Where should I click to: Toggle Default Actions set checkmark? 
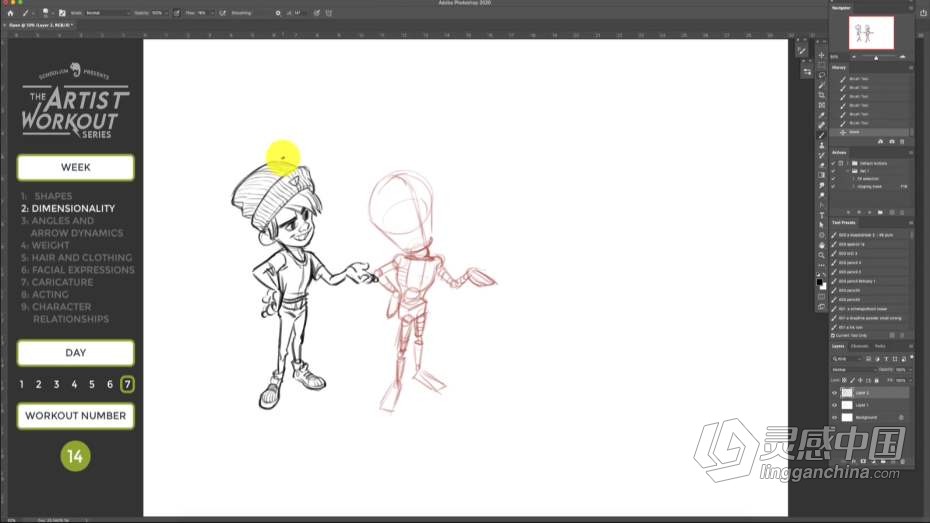(x=833, y=163)
